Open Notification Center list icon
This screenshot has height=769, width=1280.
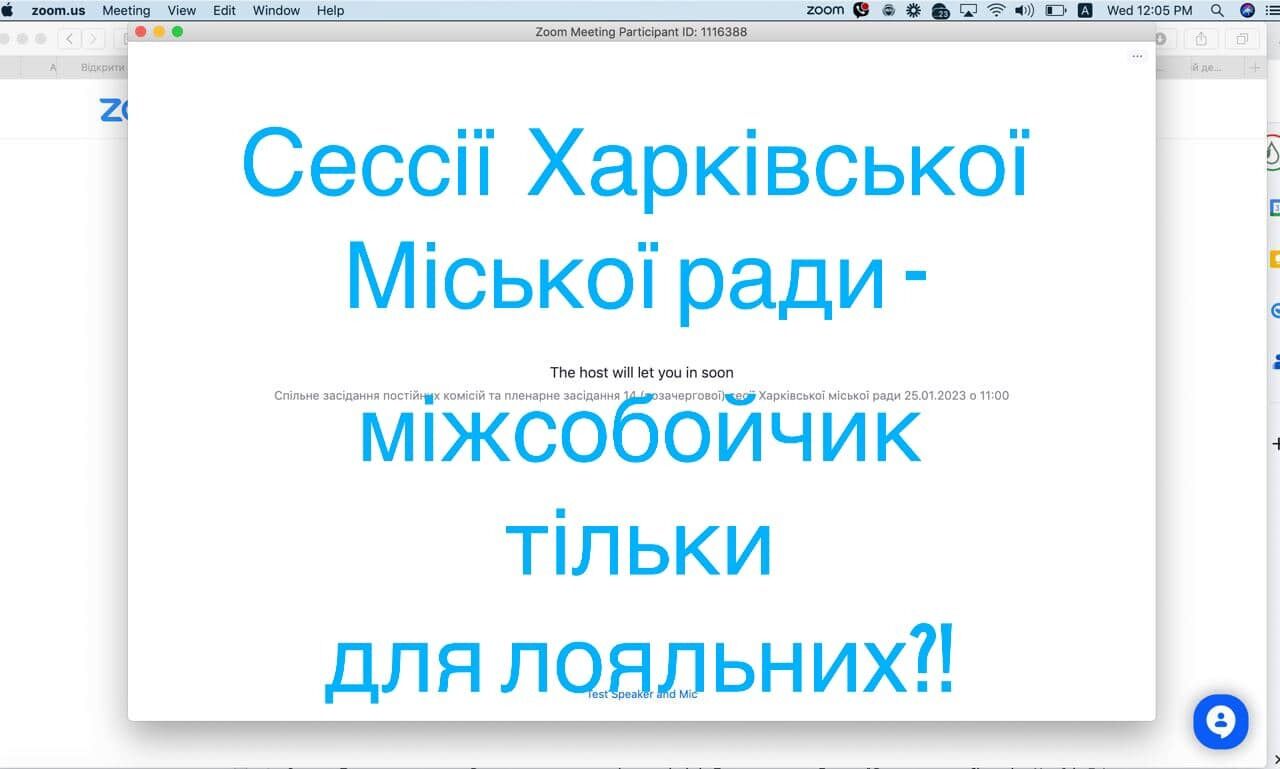(x=1272, y=10)
